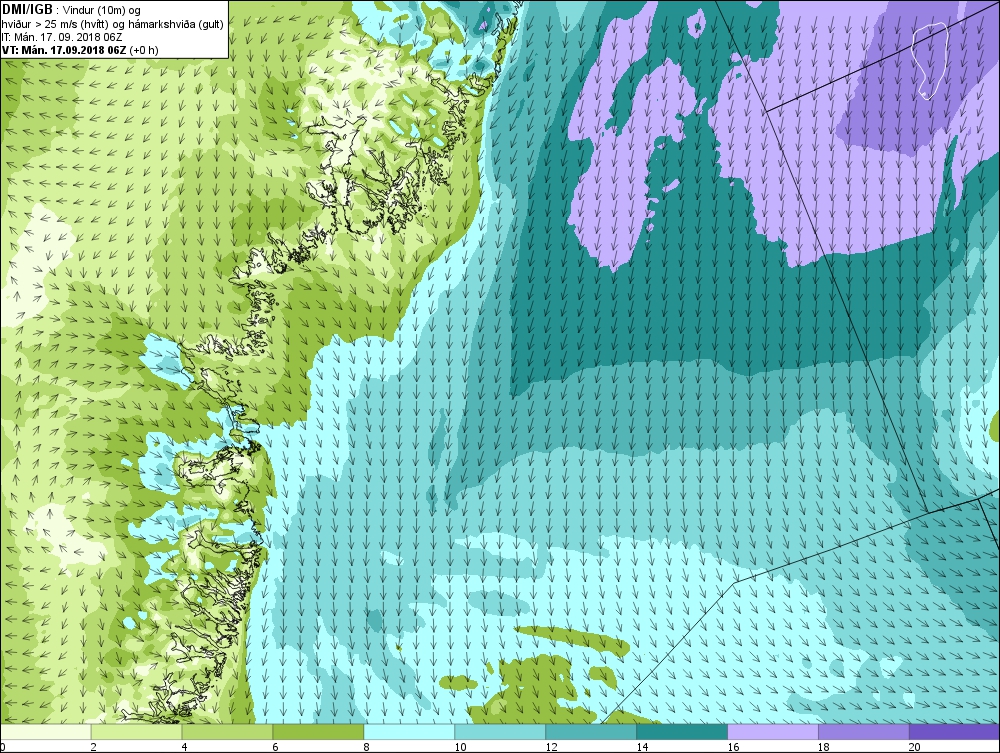Click the 8–10 m/s pale cyan legend swatch
Image resolution: width=1000 pixels, height=753 pixels.
409,732
